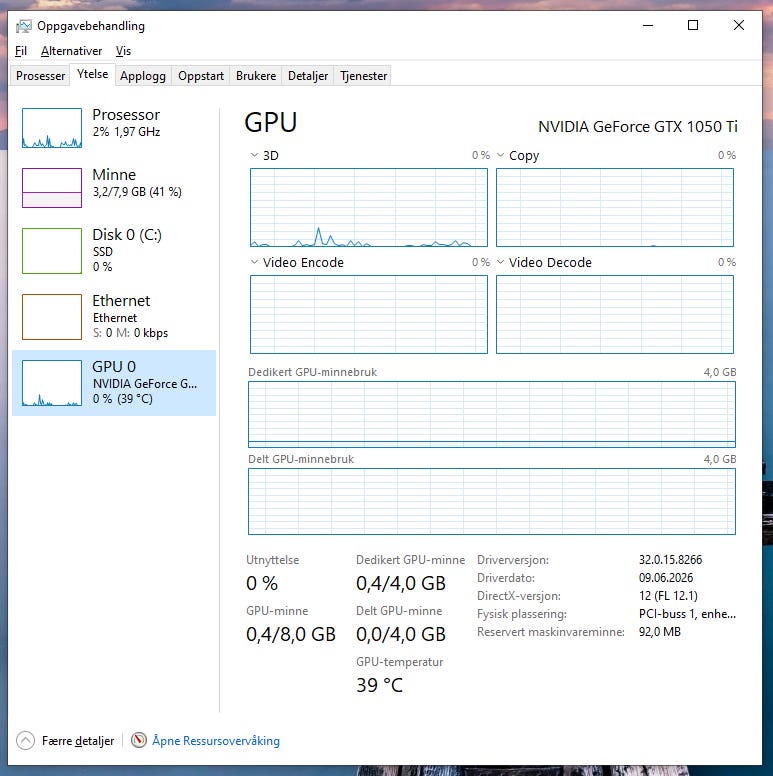The image size is (773, 776).
Task: Click Åpne Ressursovervåking link
Action: [x=216, y=741]
